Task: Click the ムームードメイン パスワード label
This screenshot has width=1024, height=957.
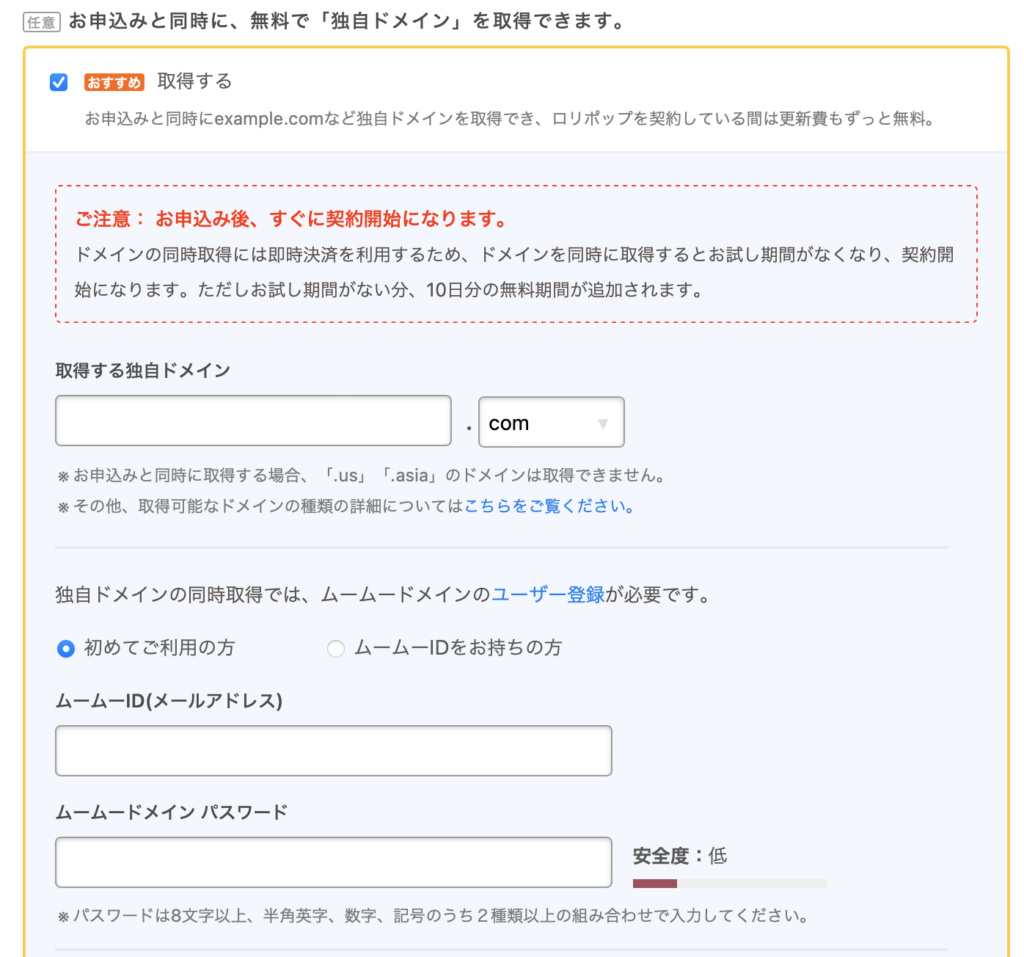Action: [171, 812]
